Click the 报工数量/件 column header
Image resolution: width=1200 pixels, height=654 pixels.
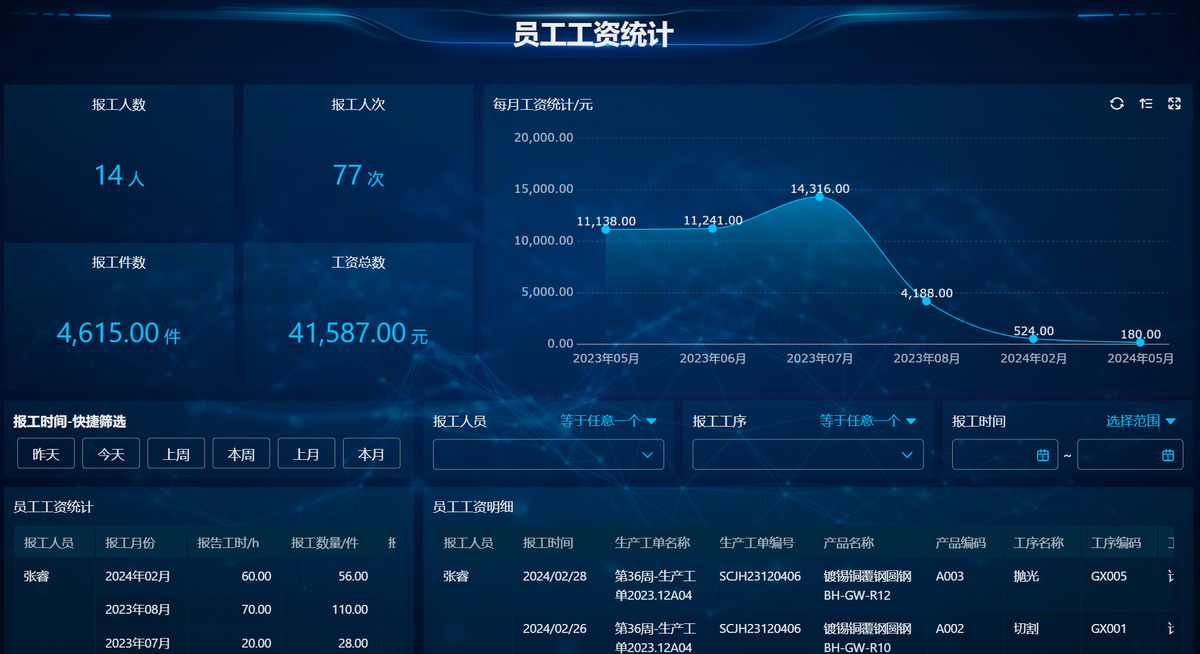point(325,543)
